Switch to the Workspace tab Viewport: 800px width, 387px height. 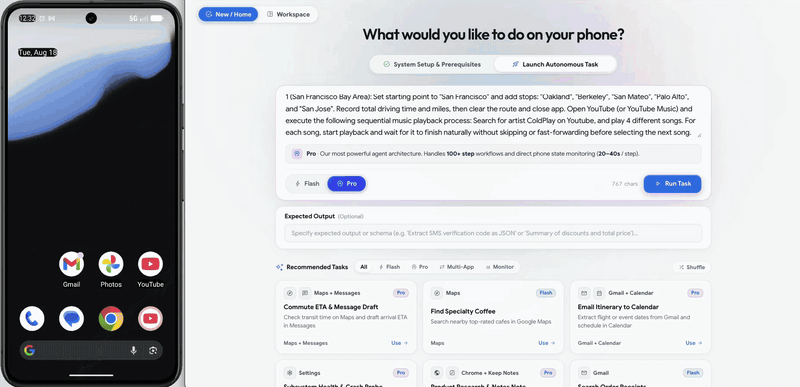point(288,14)
